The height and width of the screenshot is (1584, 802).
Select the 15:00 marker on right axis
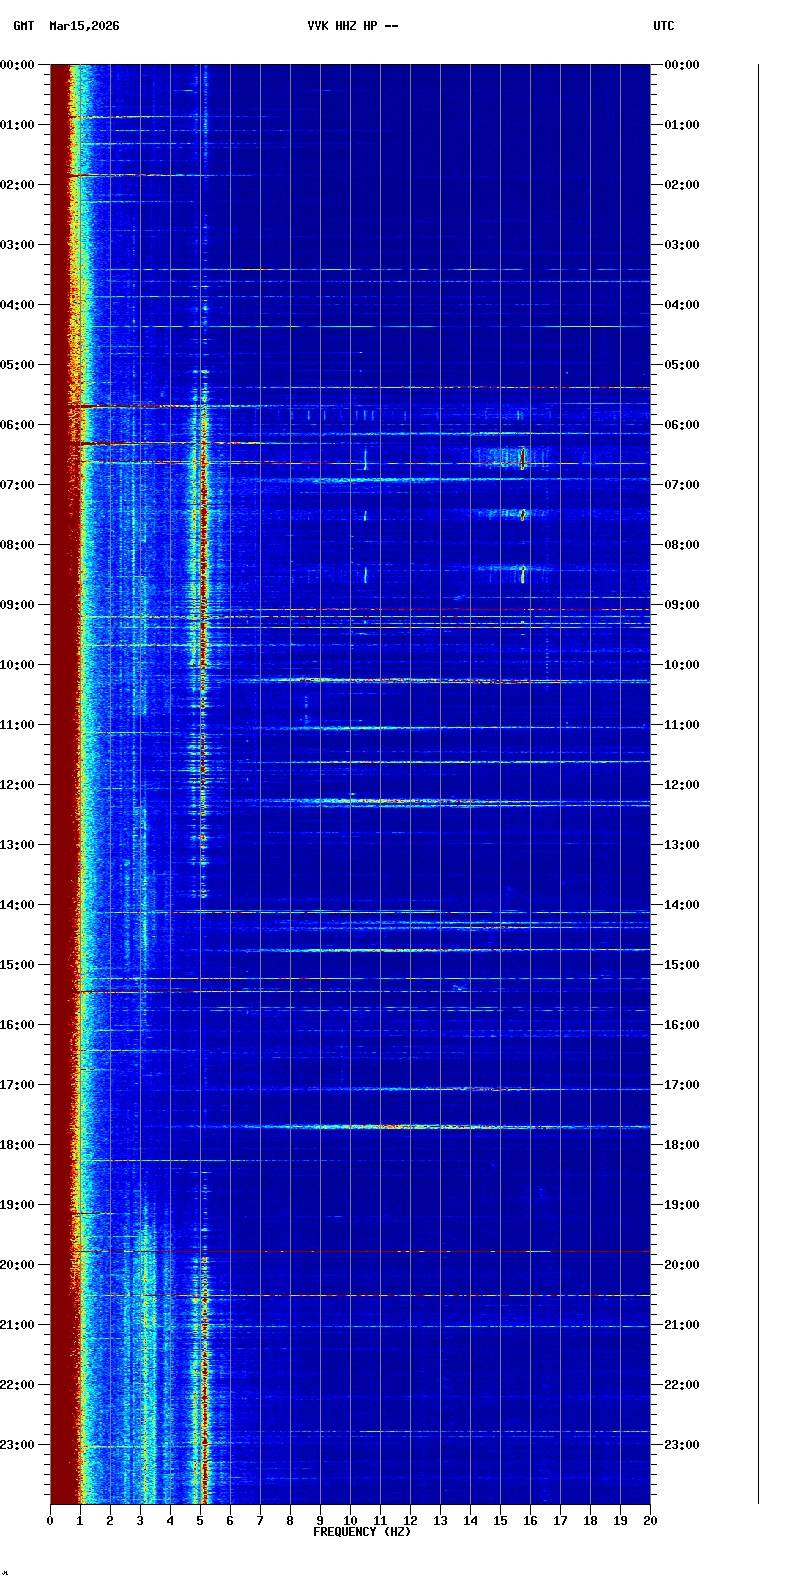pos(681,965)
